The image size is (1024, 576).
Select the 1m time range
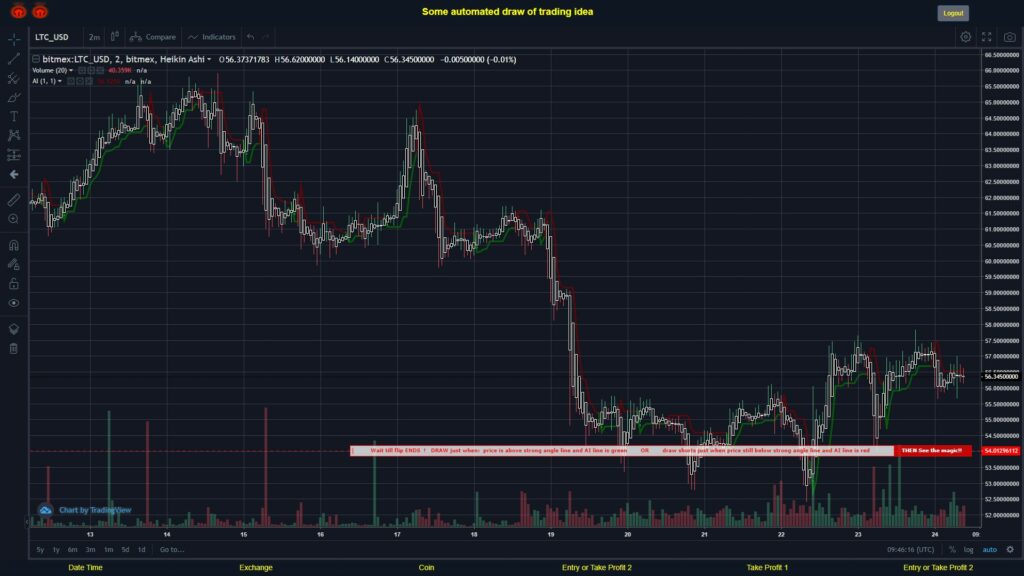pos(108,550)
